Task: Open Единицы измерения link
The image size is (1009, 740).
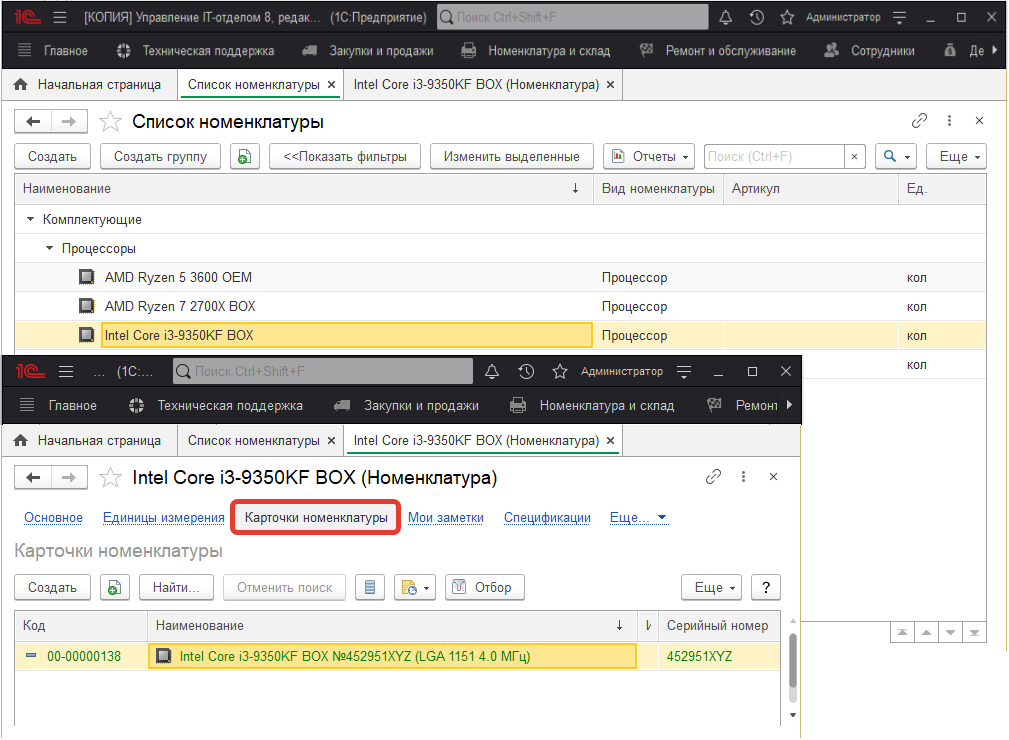Action: pyautogui.click(x=163, y=518)
